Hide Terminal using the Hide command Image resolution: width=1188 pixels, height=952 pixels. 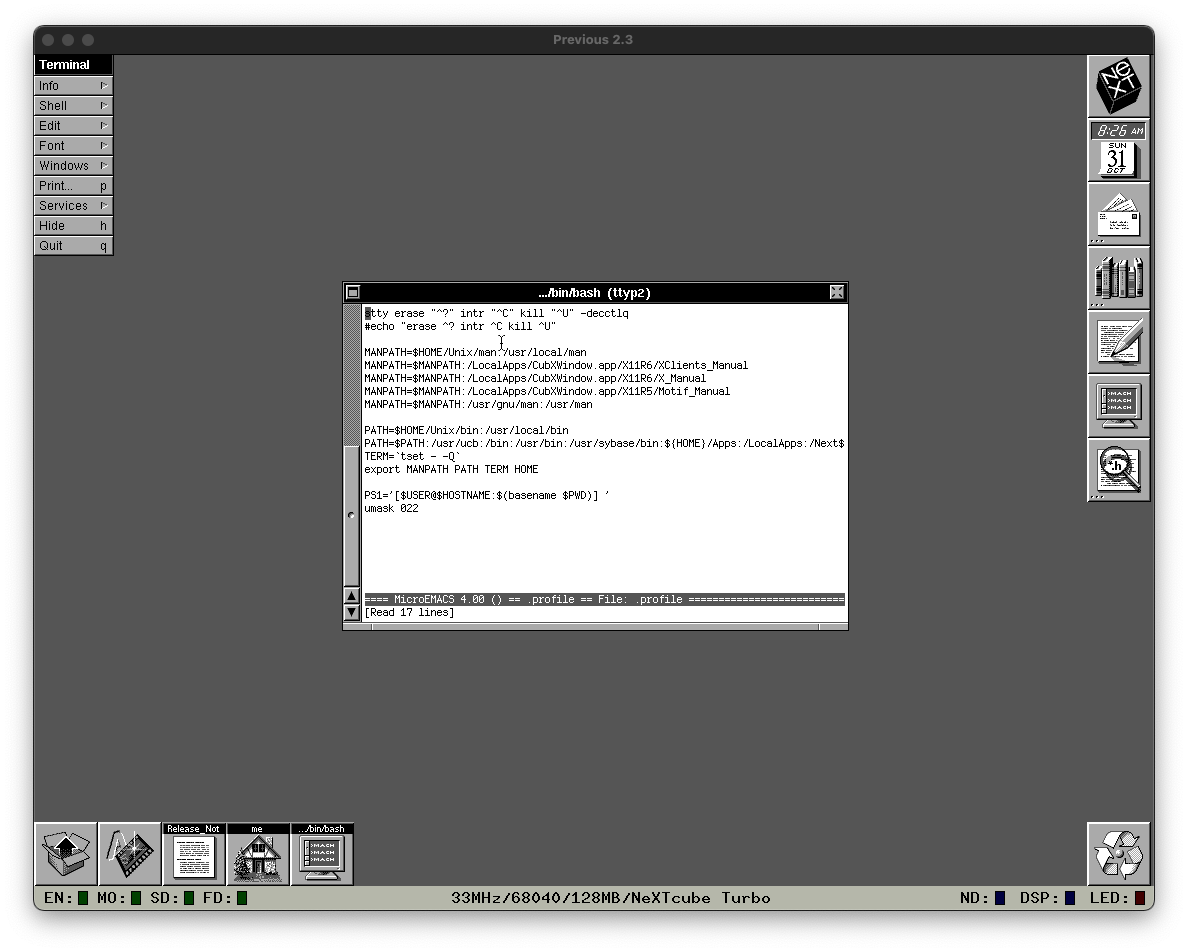(73, 225)
